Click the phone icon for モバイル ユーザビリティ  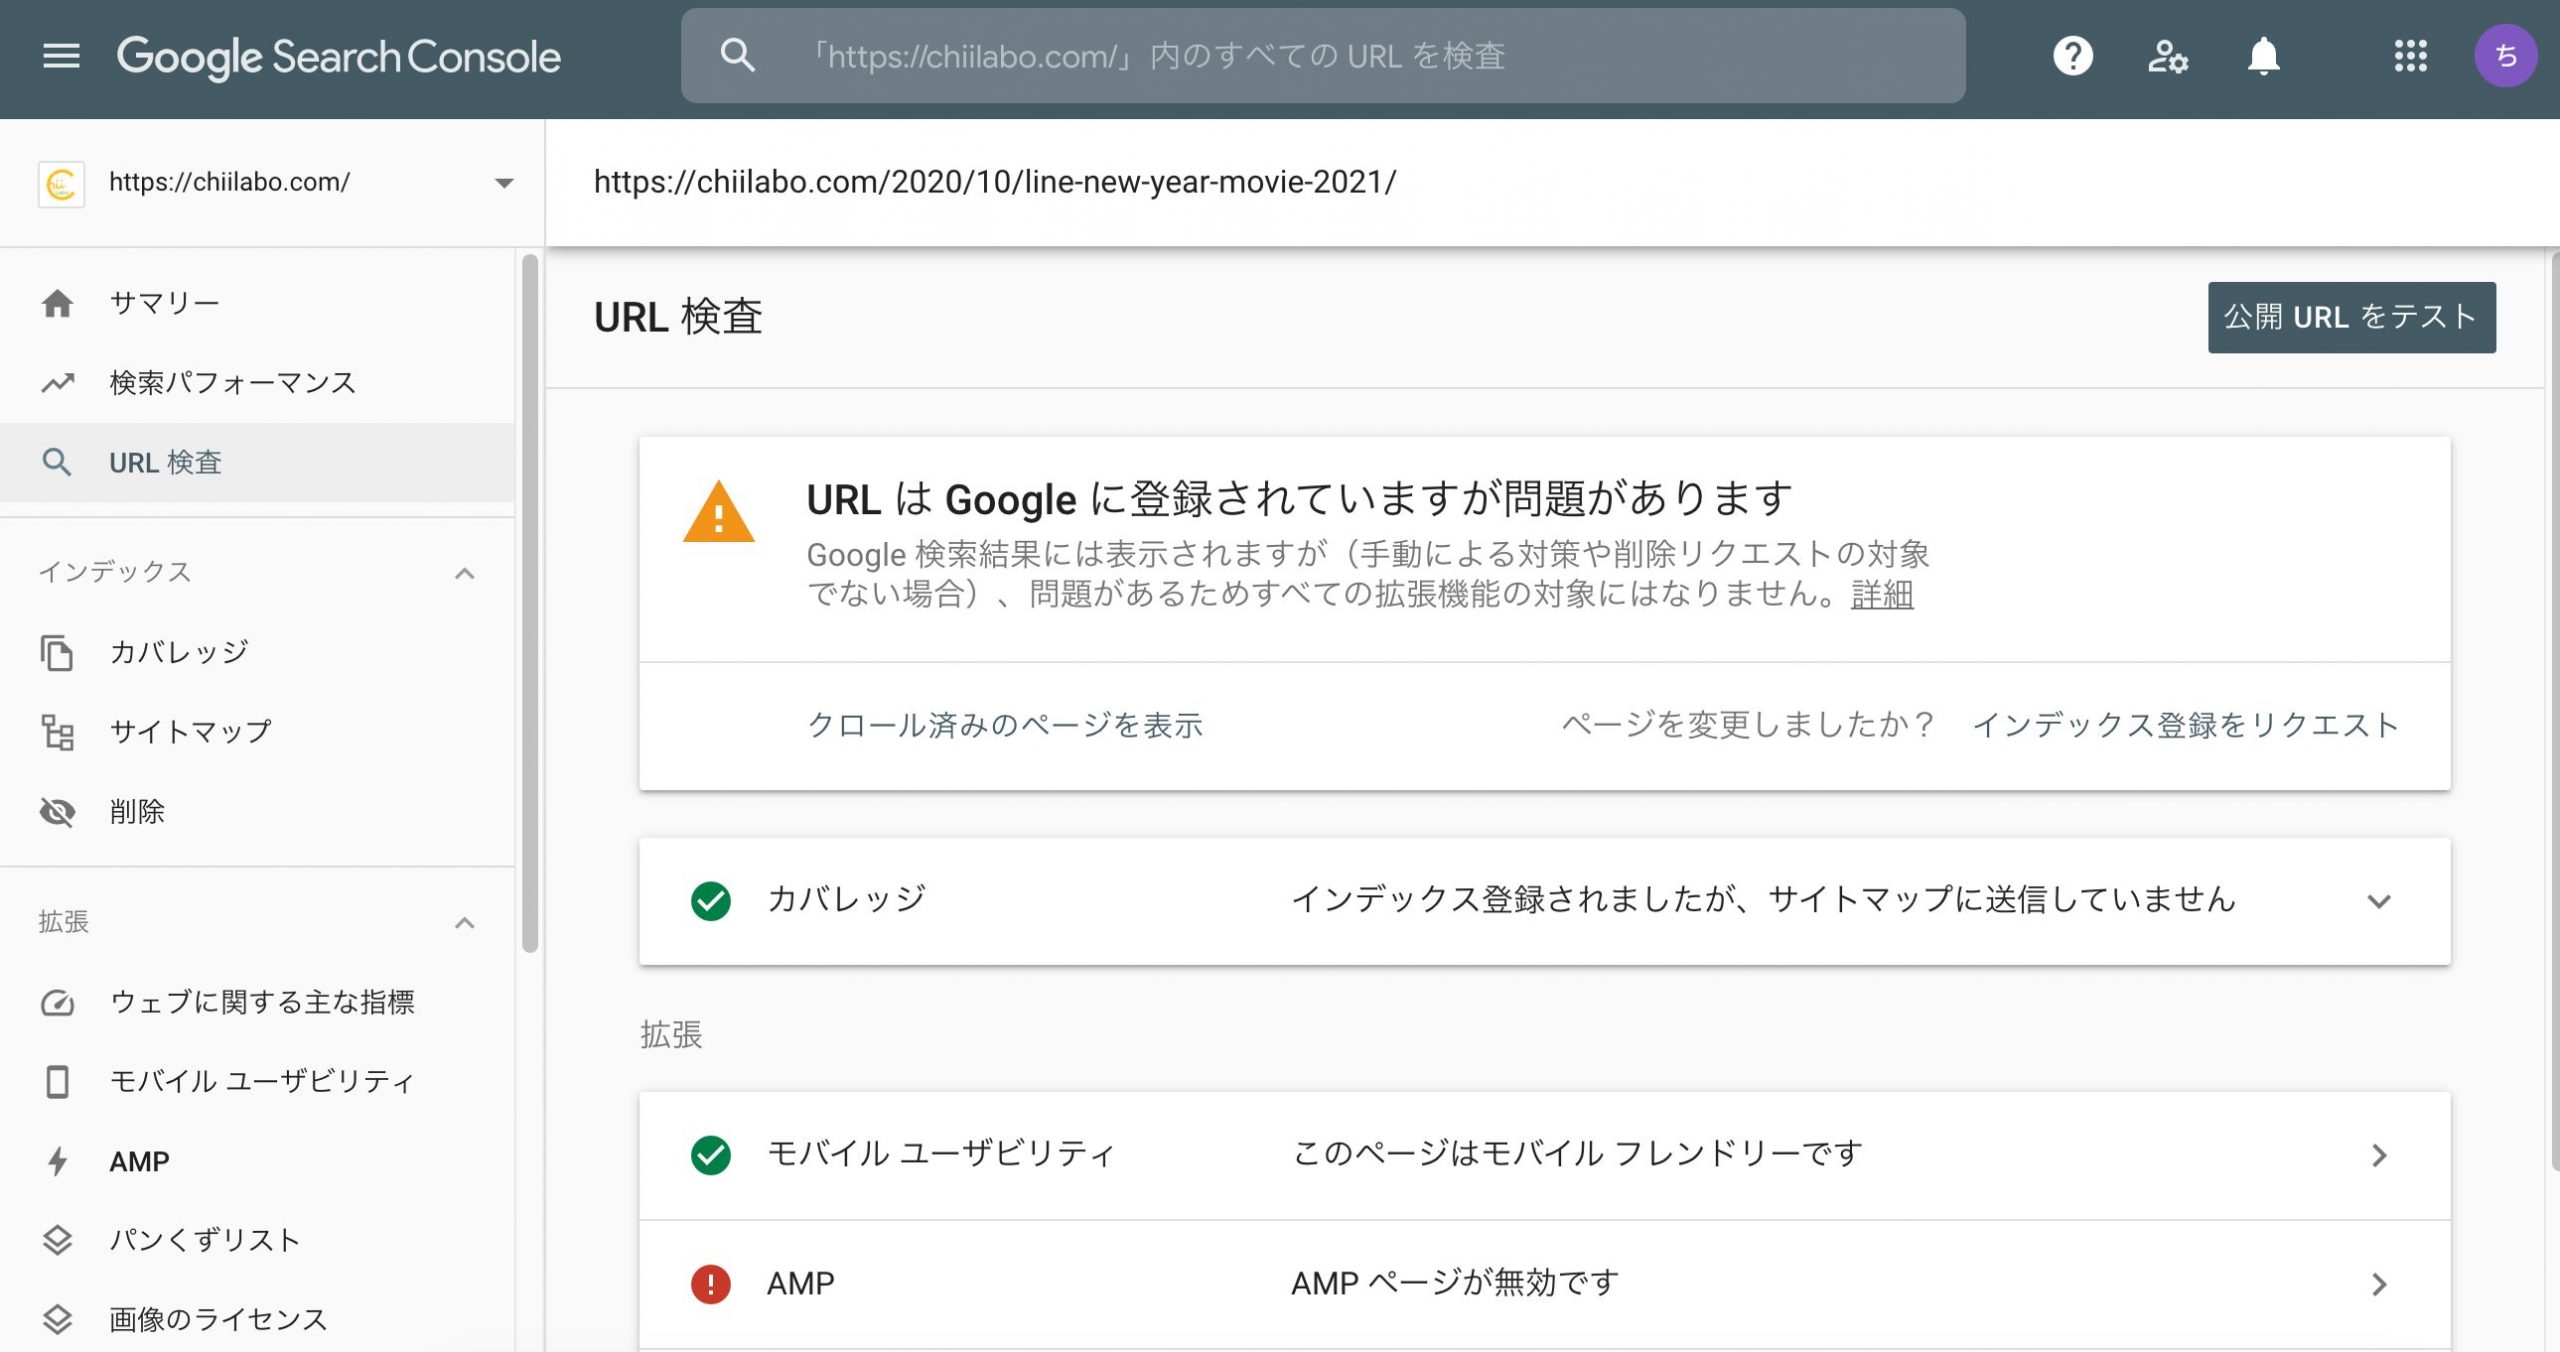[x=57, y=1081]
